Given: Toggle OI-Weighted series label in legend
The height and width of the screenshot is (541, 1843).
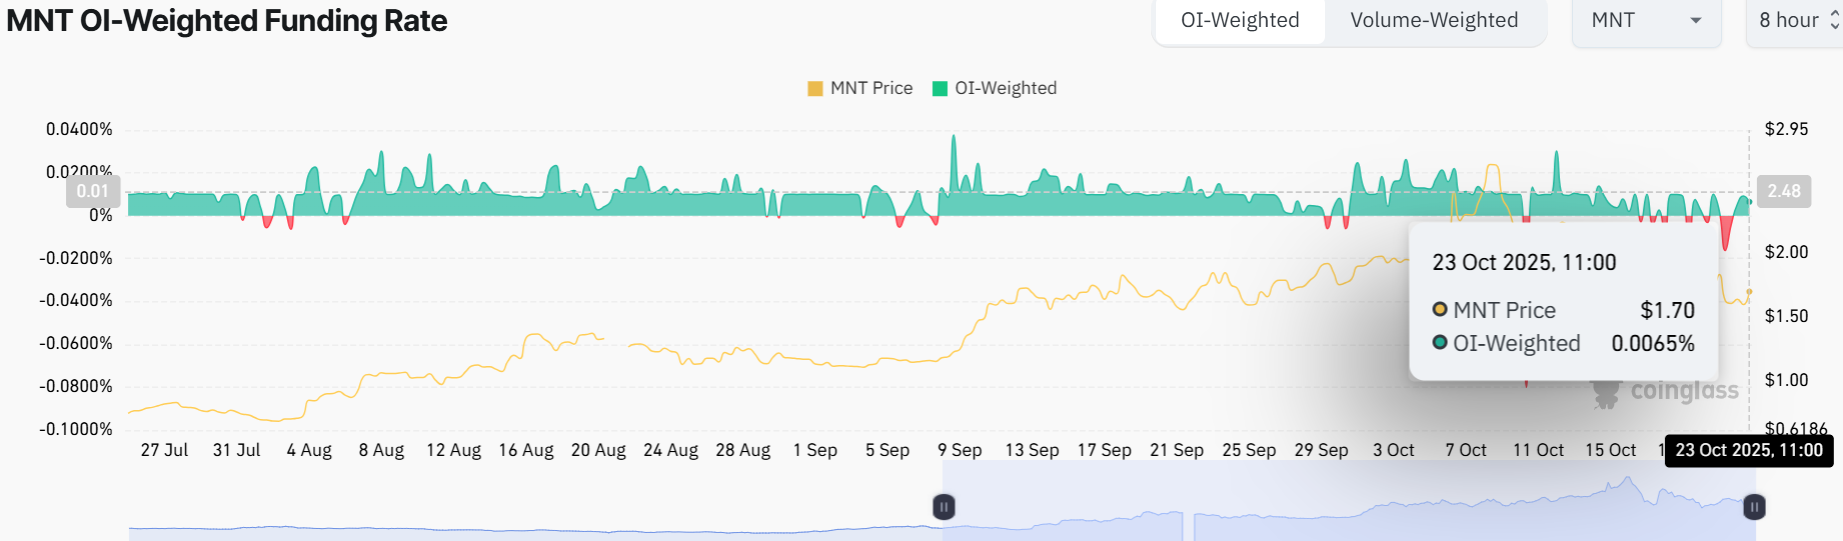Looking at the screenshot, I should pyautogui.click(x=1005, y=88).
